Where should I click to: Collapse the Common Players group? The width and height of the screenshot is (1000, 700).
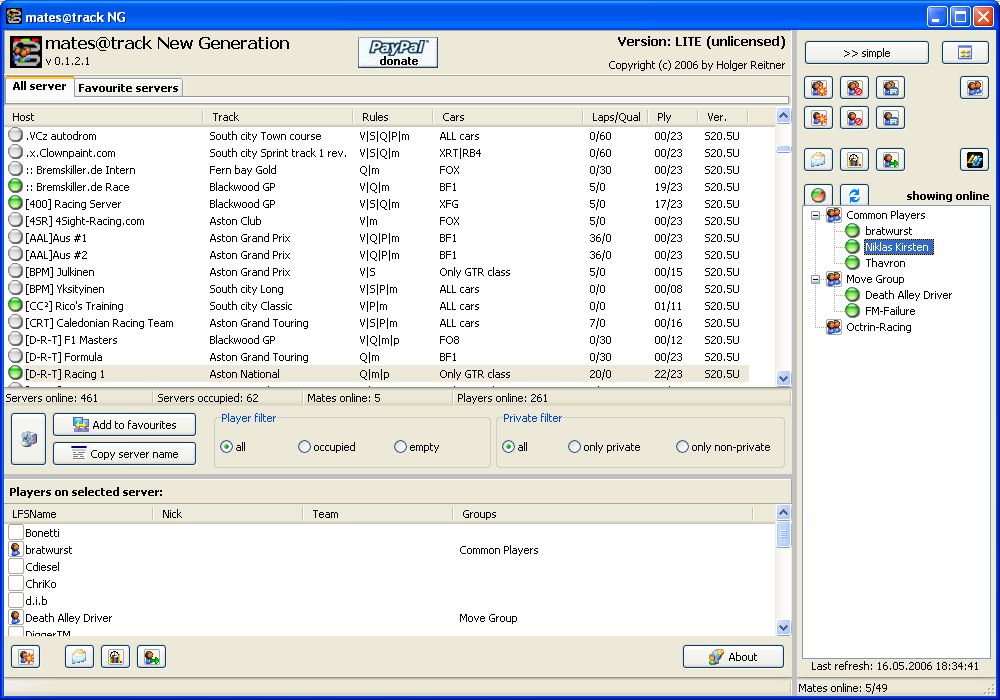coord(815,215)
